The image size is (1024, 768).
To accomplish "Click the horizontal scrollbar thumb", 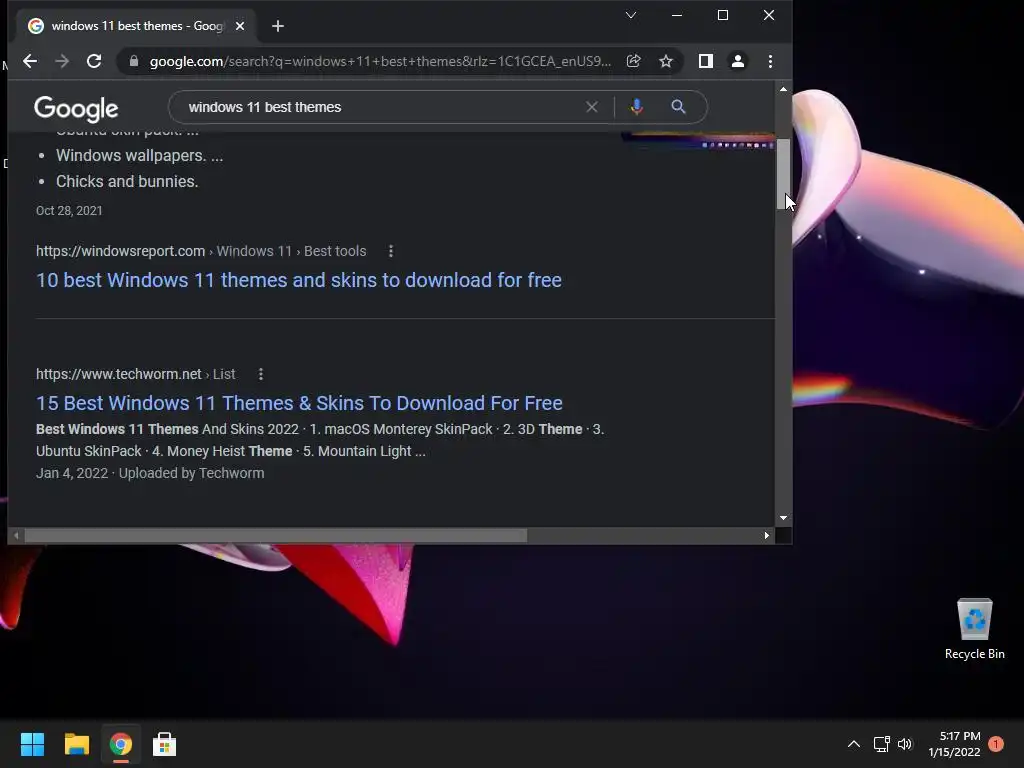I will coord(276,536).
